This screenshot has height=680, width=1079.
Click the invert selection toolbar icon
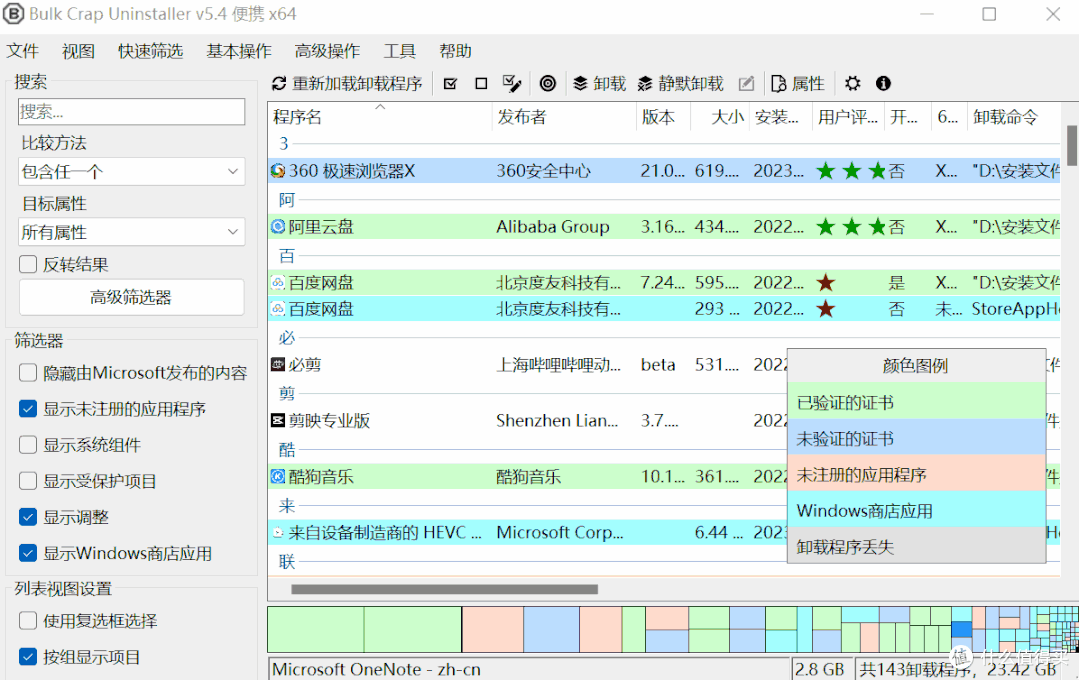[511, 84]
